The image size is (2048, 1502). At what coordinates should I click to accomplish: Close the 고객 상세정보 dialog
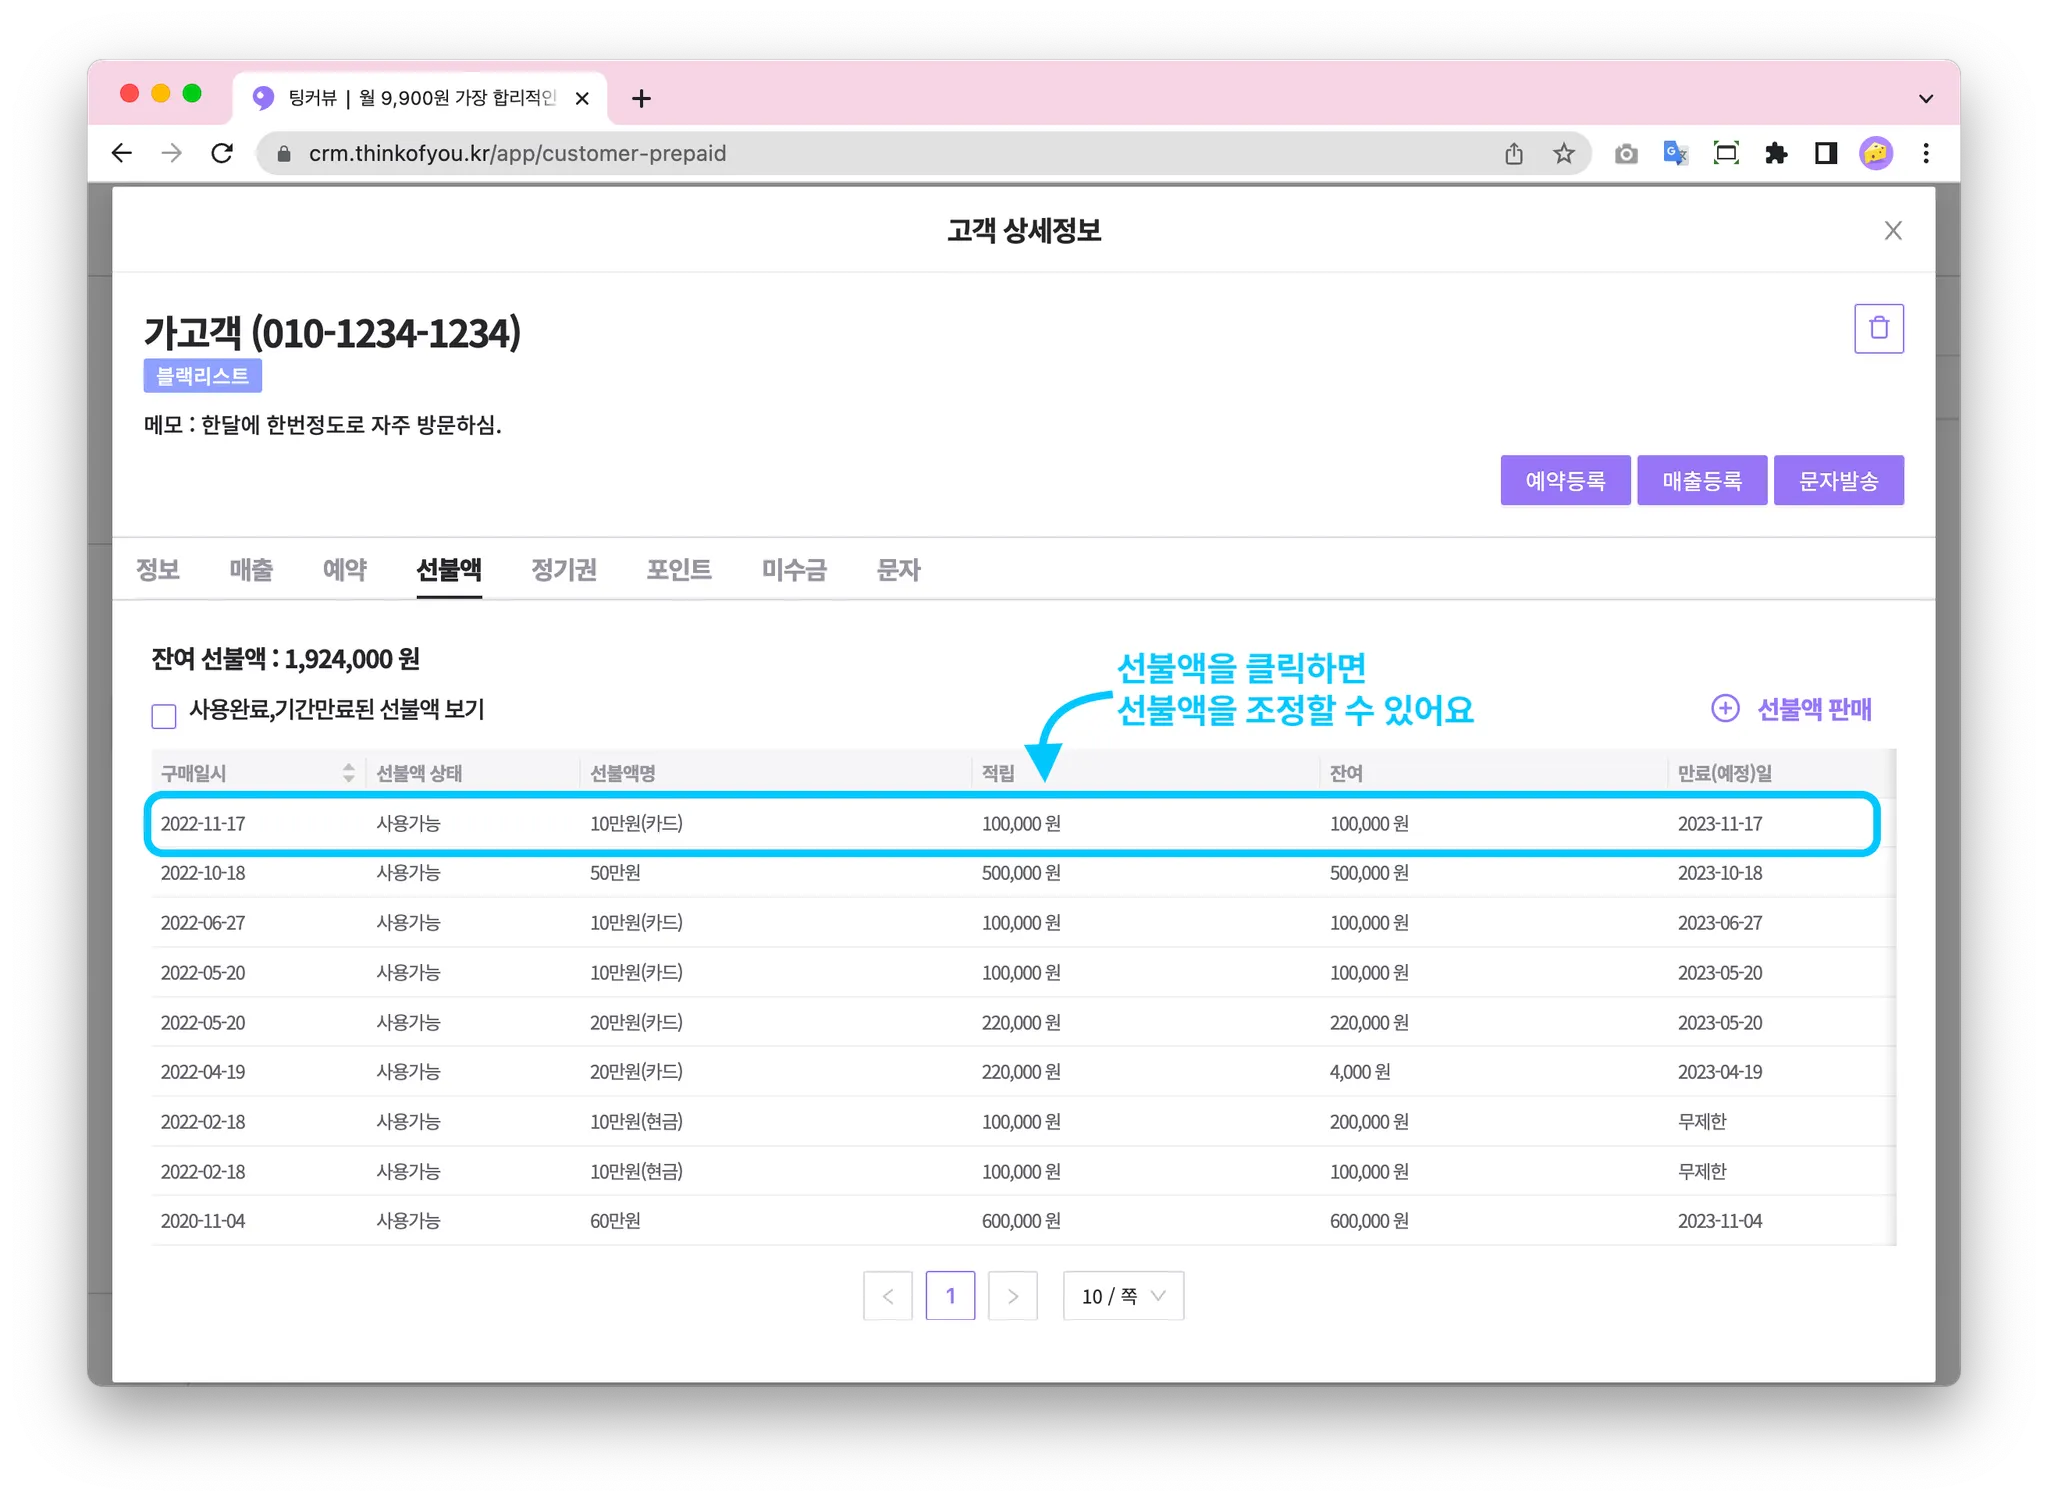coord(1892,231)
